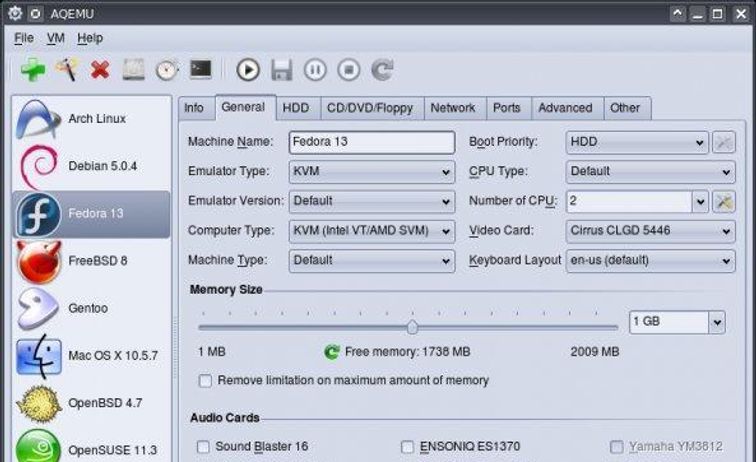Viewport: 756px width, 462px height.
Task: Select OpenBSD 4.7 in the list
Action: [x=92, y=403]
